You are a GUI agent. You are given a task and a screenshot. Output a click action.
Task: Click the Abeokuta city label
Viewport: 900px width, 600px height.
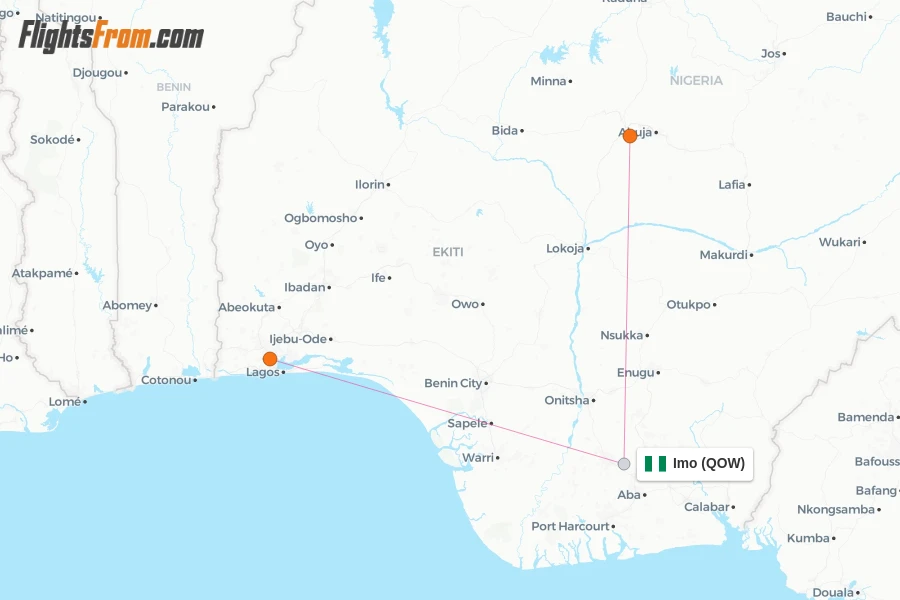(246, 307)
